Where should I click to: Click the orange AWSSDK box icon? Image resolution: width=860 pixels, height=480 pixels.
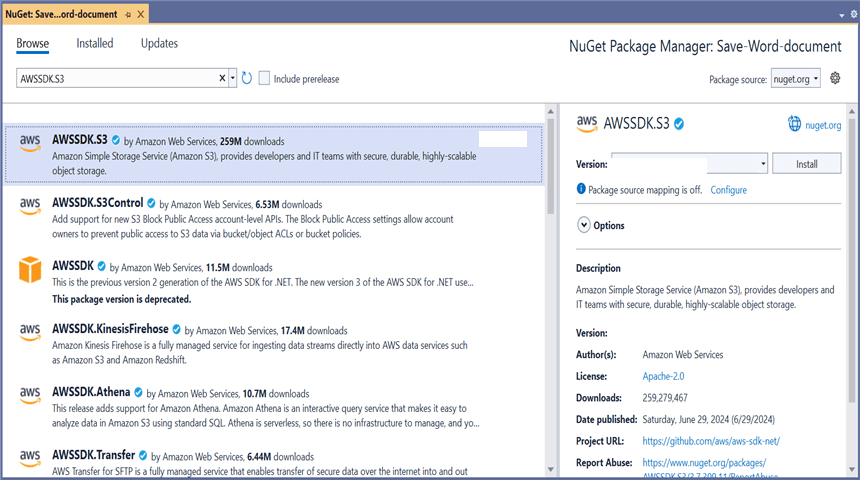click(30, 269)
